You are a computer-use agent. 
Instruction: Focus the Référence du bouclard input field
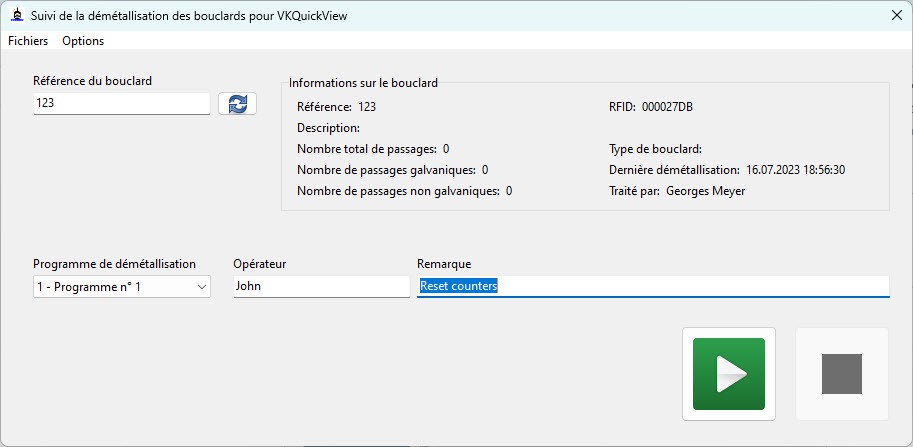click(121, 103)
